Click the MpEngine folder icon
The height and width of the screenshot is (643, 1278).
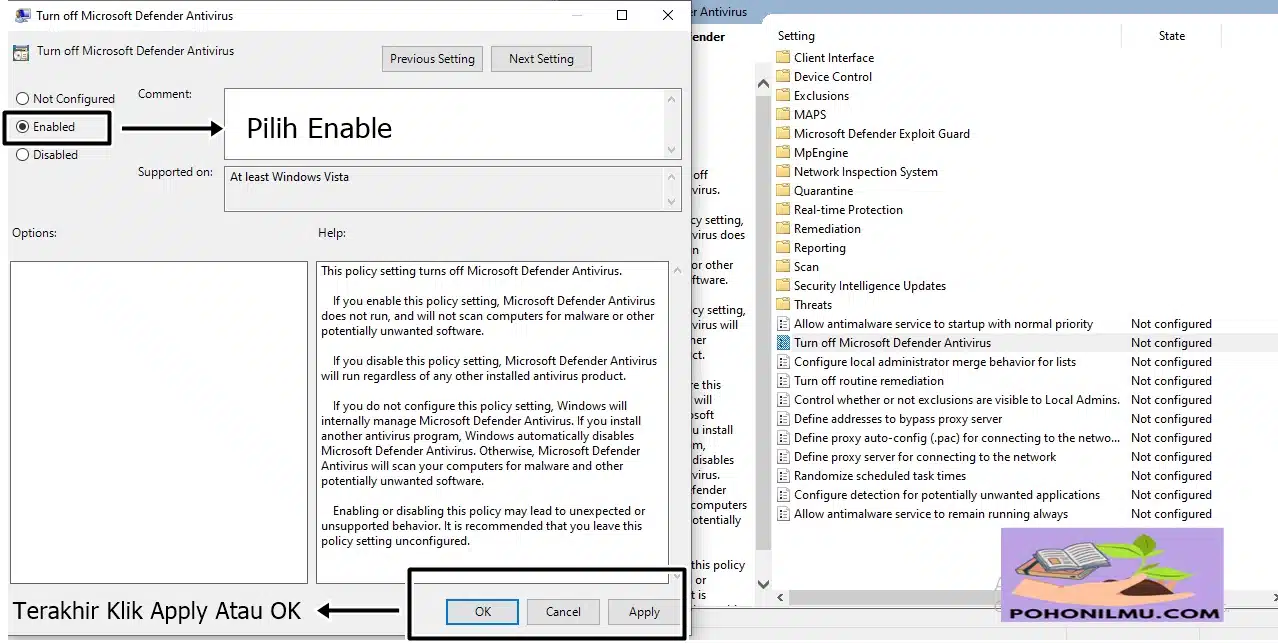[784, 152]
